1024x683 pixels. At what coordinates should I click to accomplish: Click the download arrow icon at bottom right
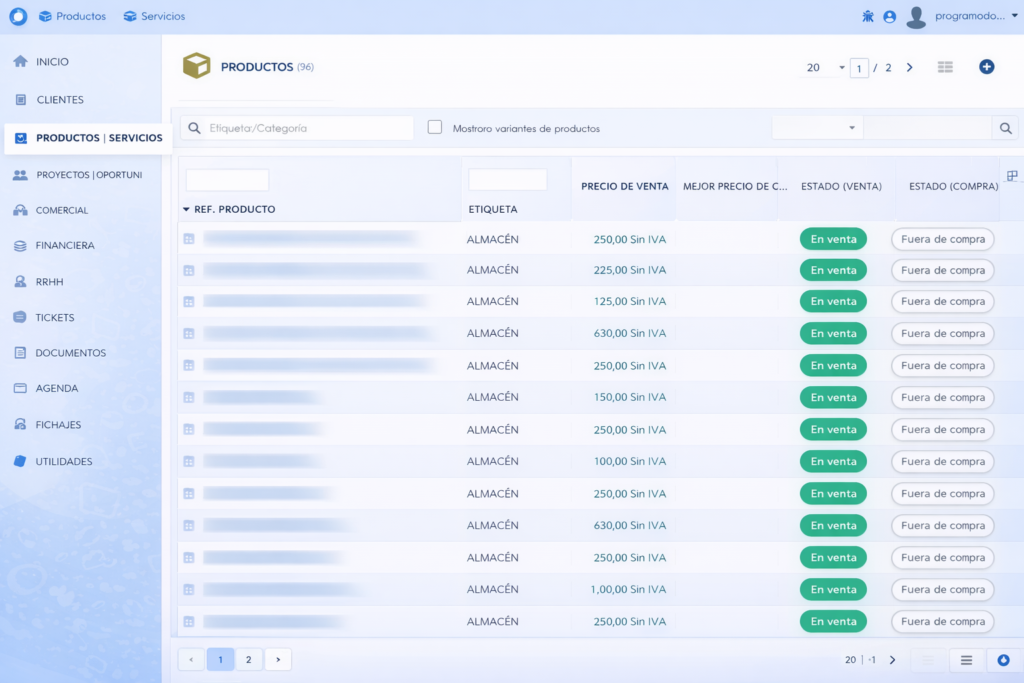(1004, 660)
